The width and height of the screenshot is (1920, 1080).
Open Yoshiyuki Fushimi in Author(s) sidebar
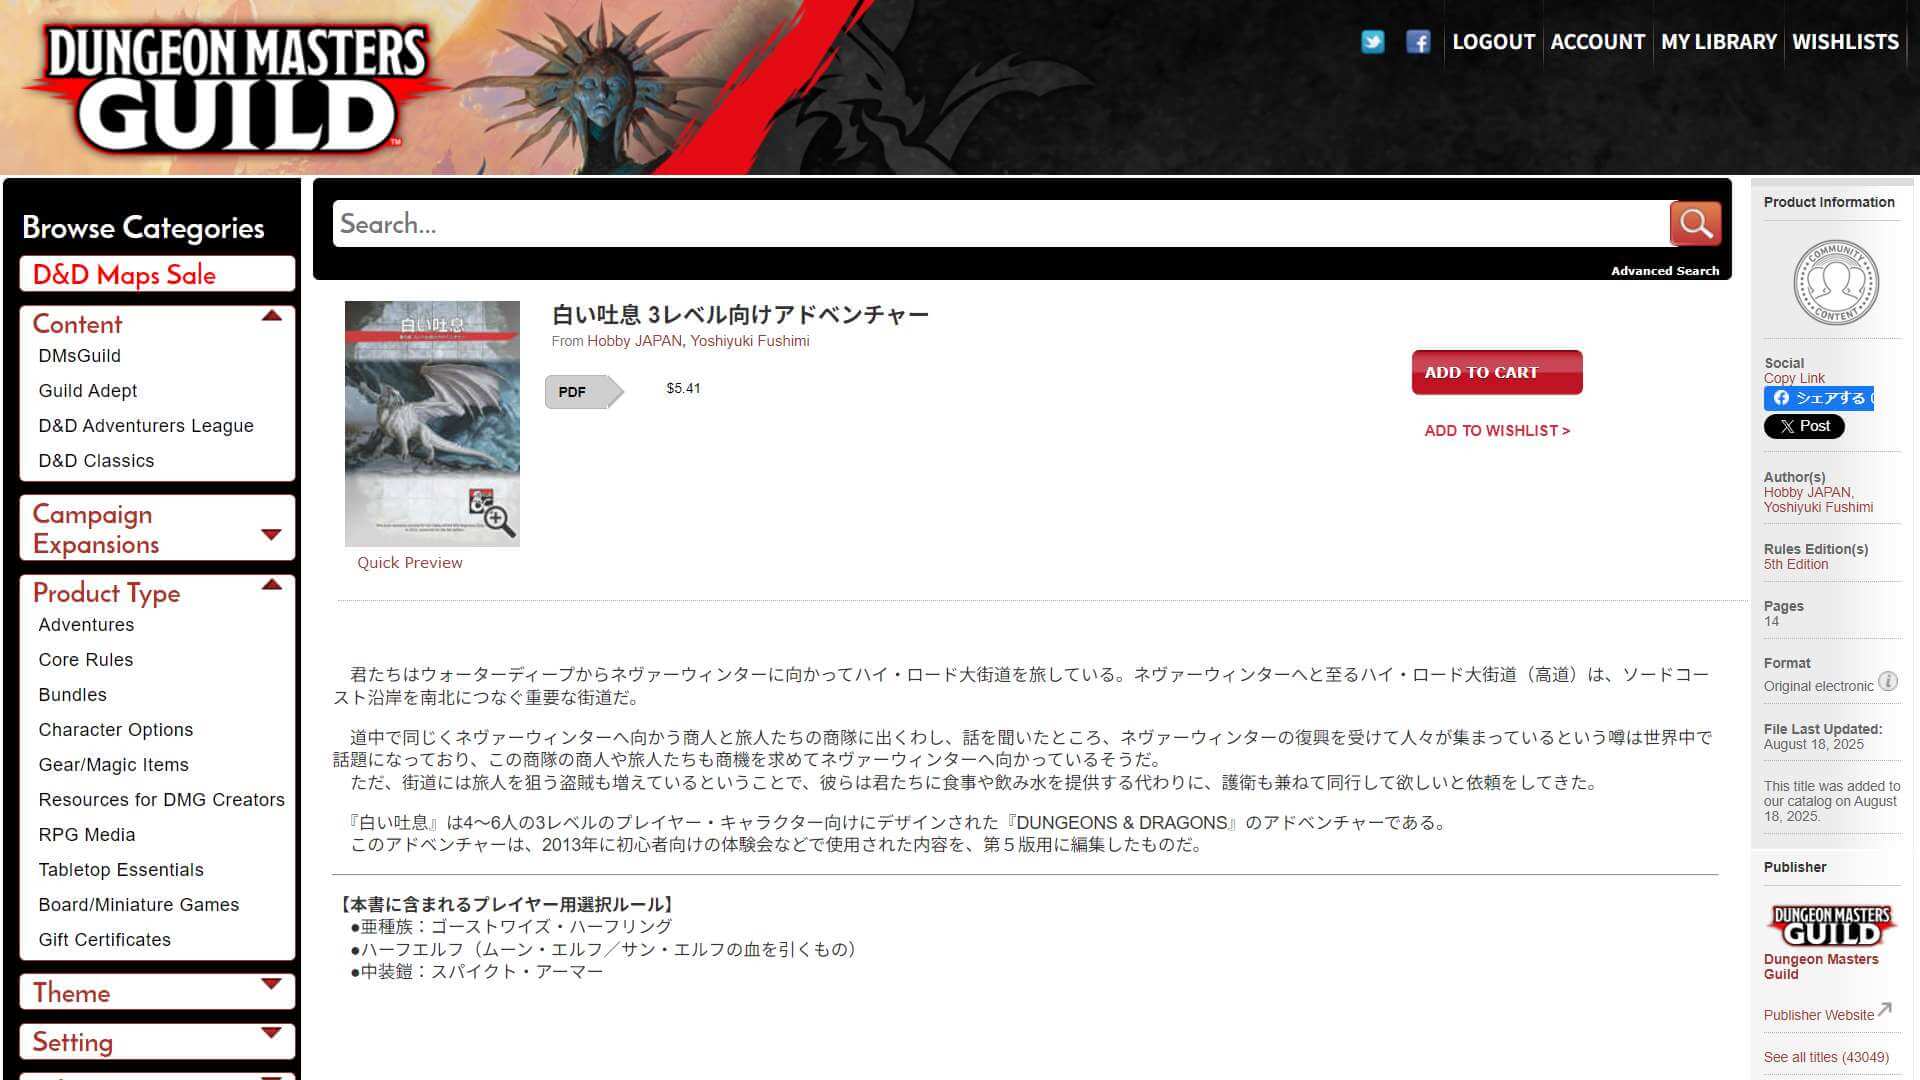1818,507
